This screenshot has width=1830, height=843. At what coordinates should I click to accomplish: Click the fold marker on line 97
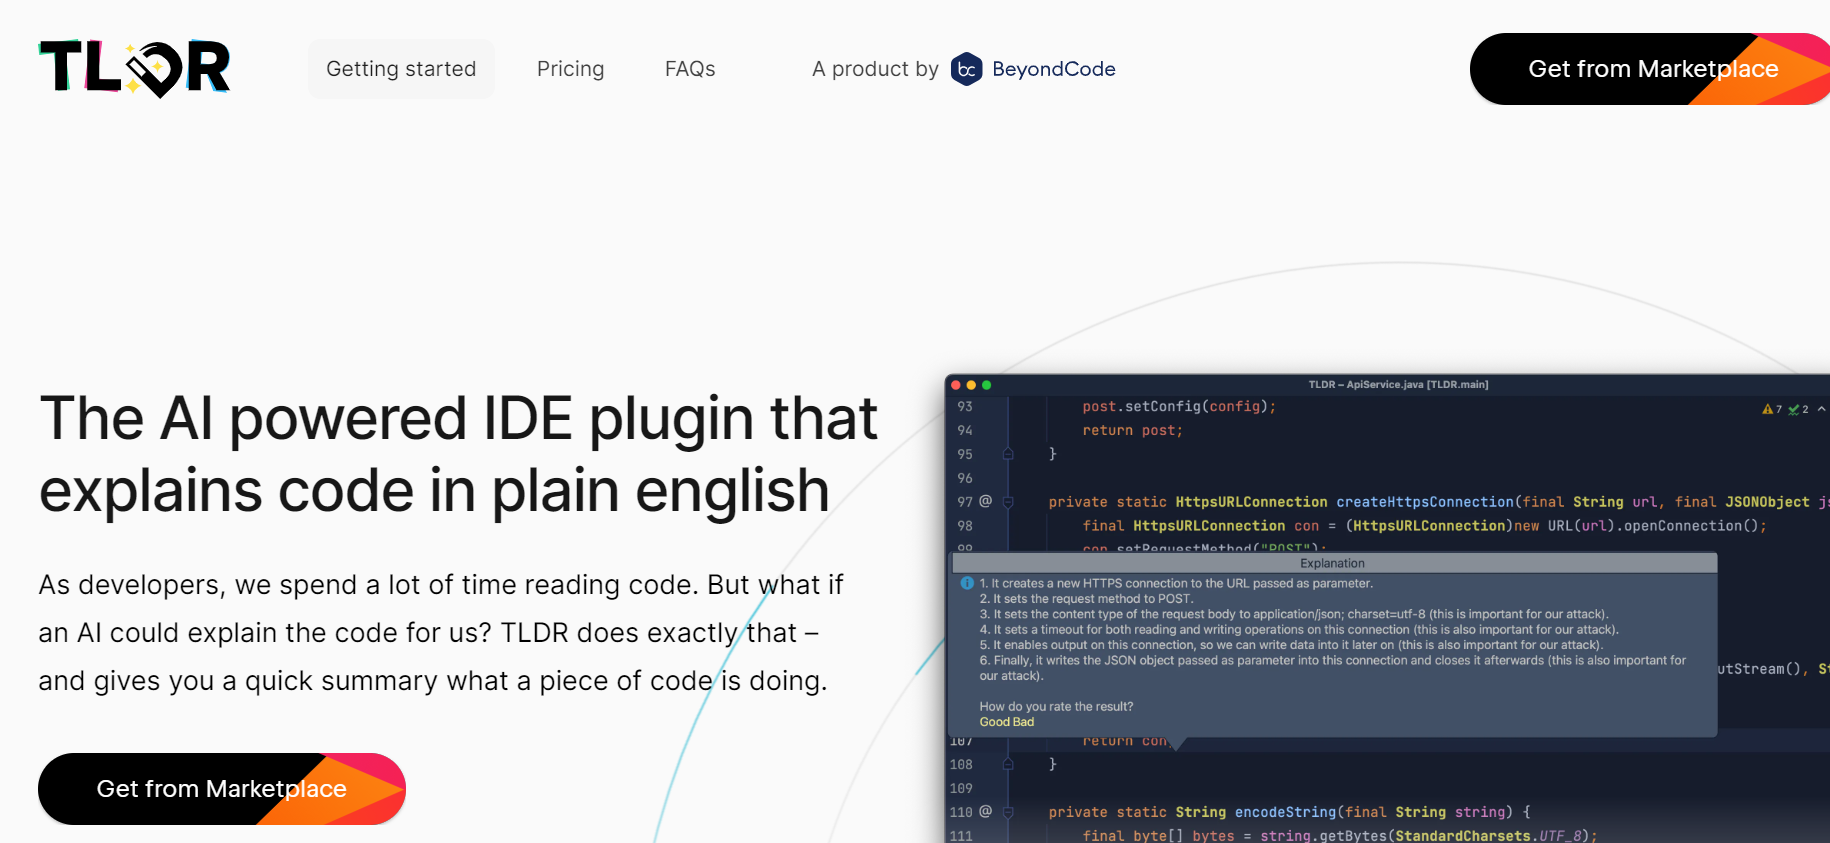(1008, 502)
